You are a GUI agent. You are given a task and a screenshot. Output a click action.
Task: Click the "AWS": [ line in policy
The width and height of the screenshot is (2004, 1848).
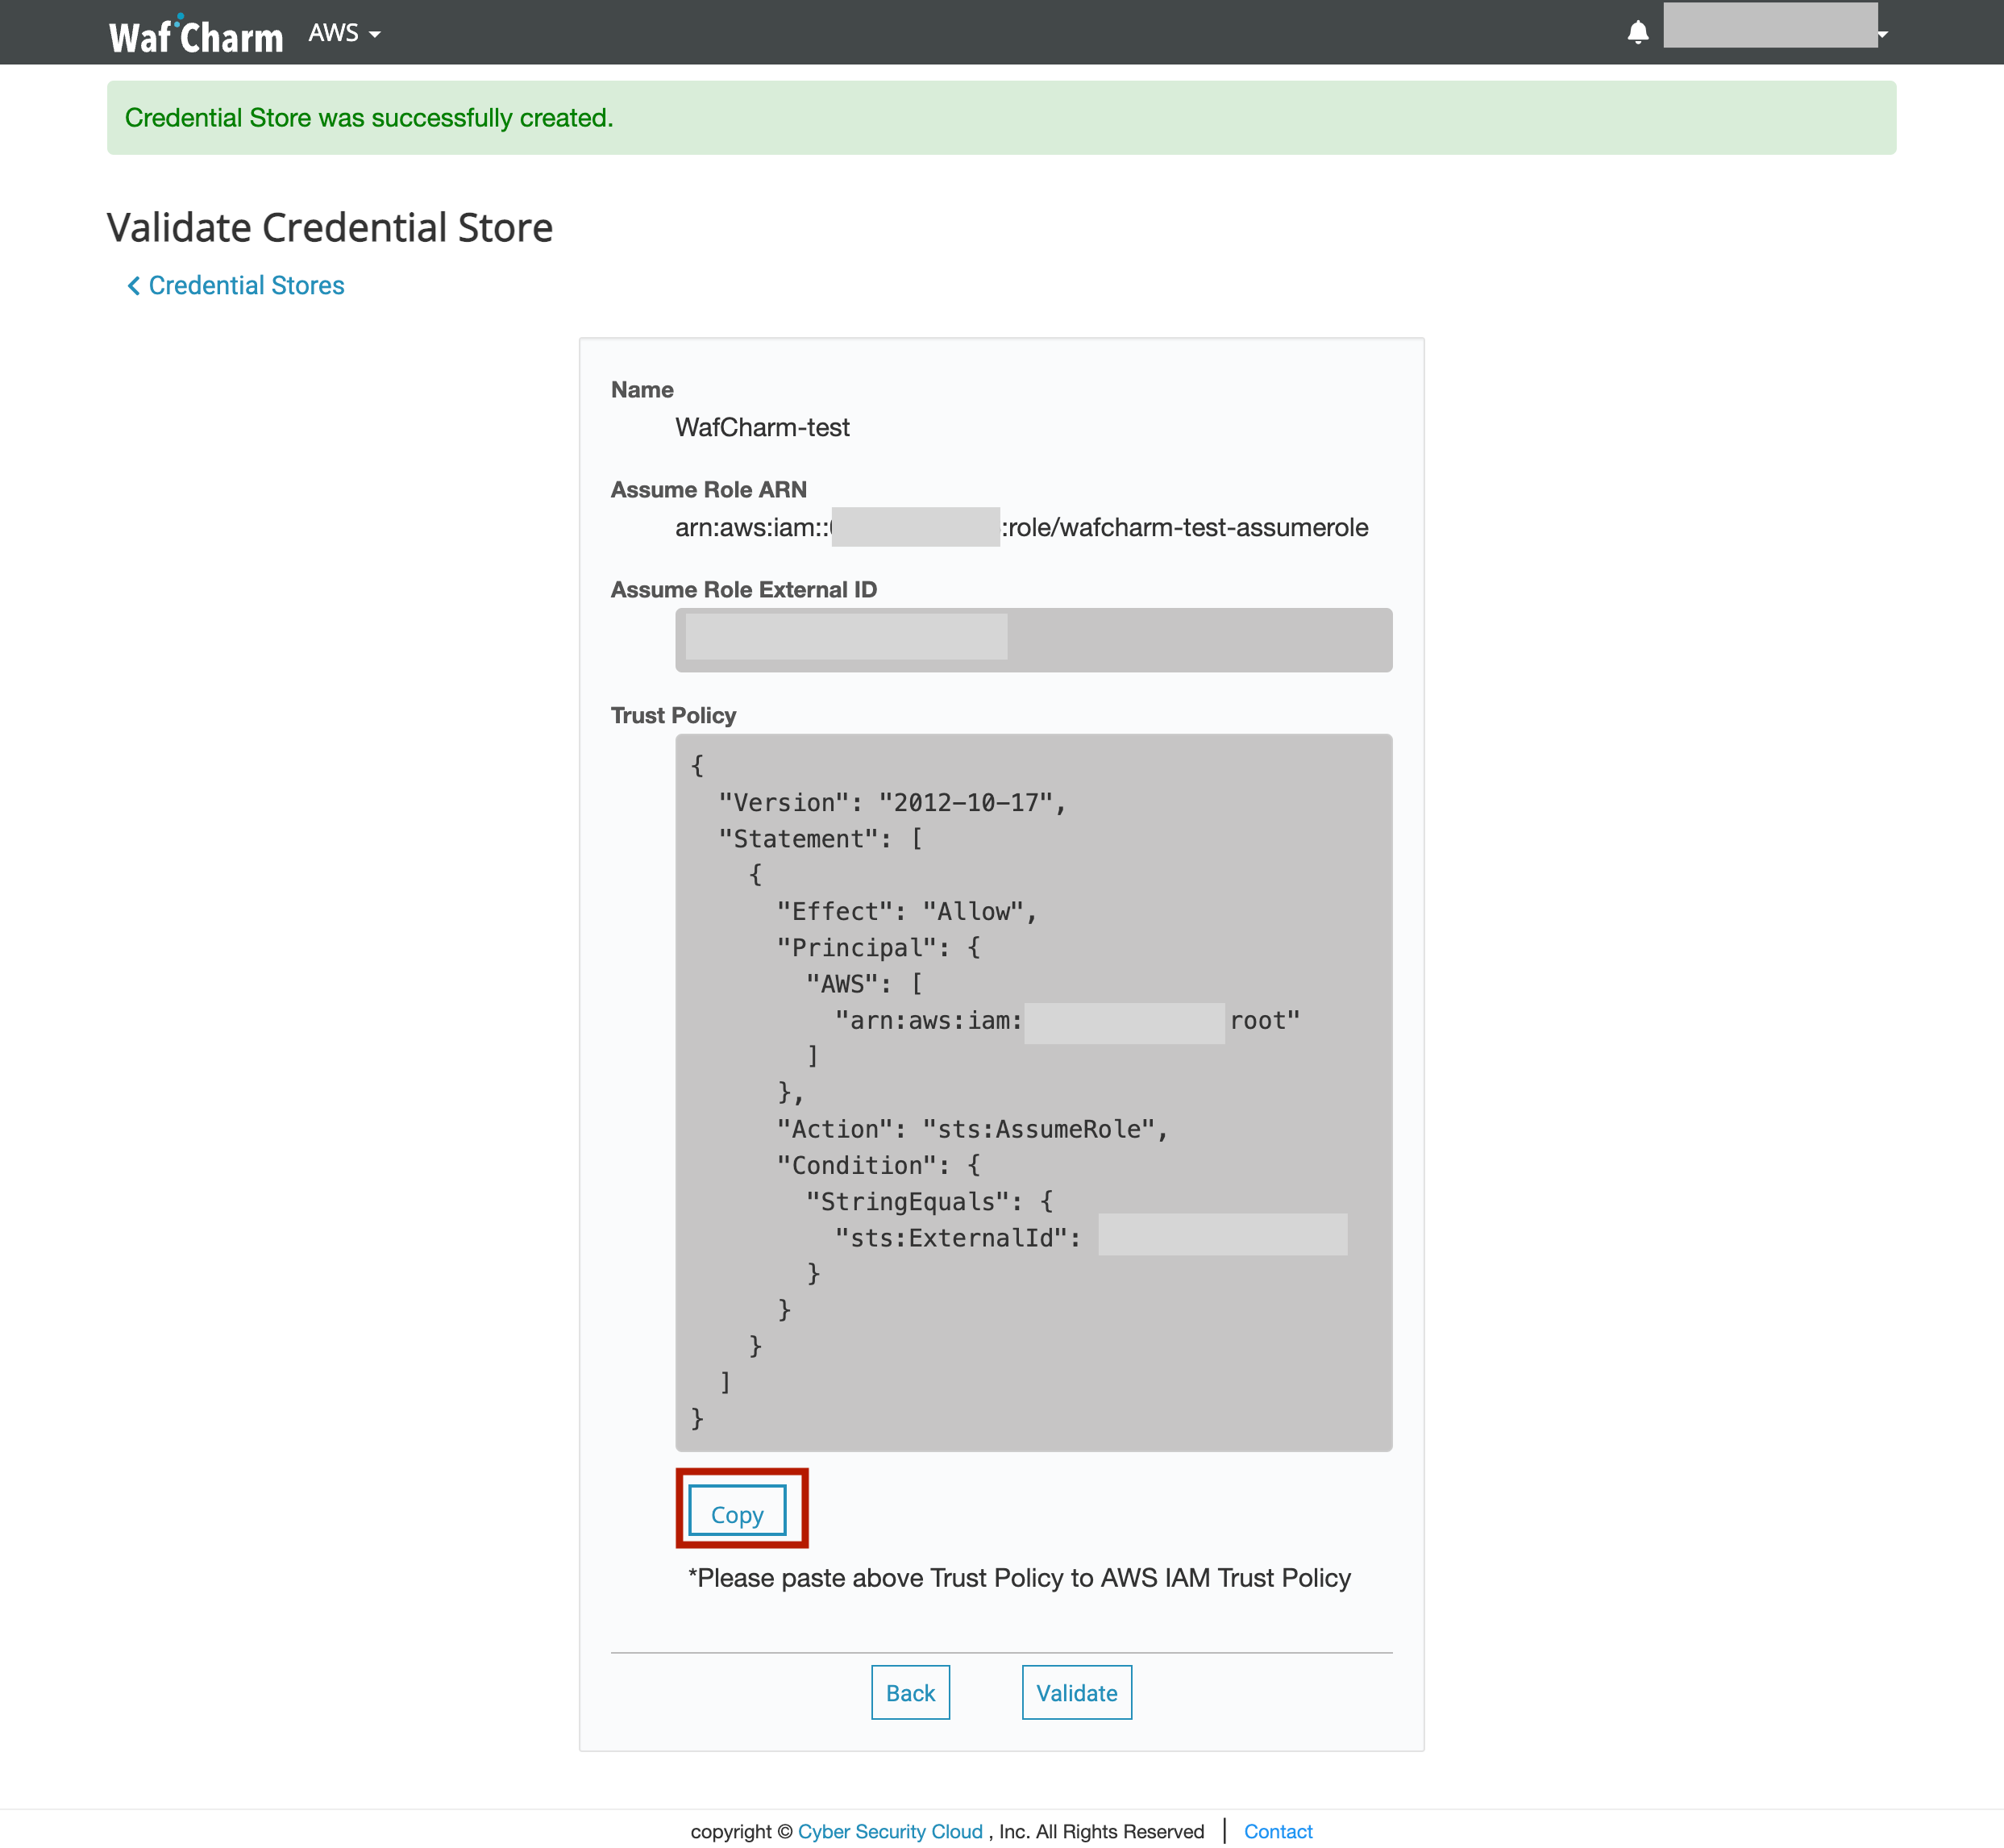865,984
